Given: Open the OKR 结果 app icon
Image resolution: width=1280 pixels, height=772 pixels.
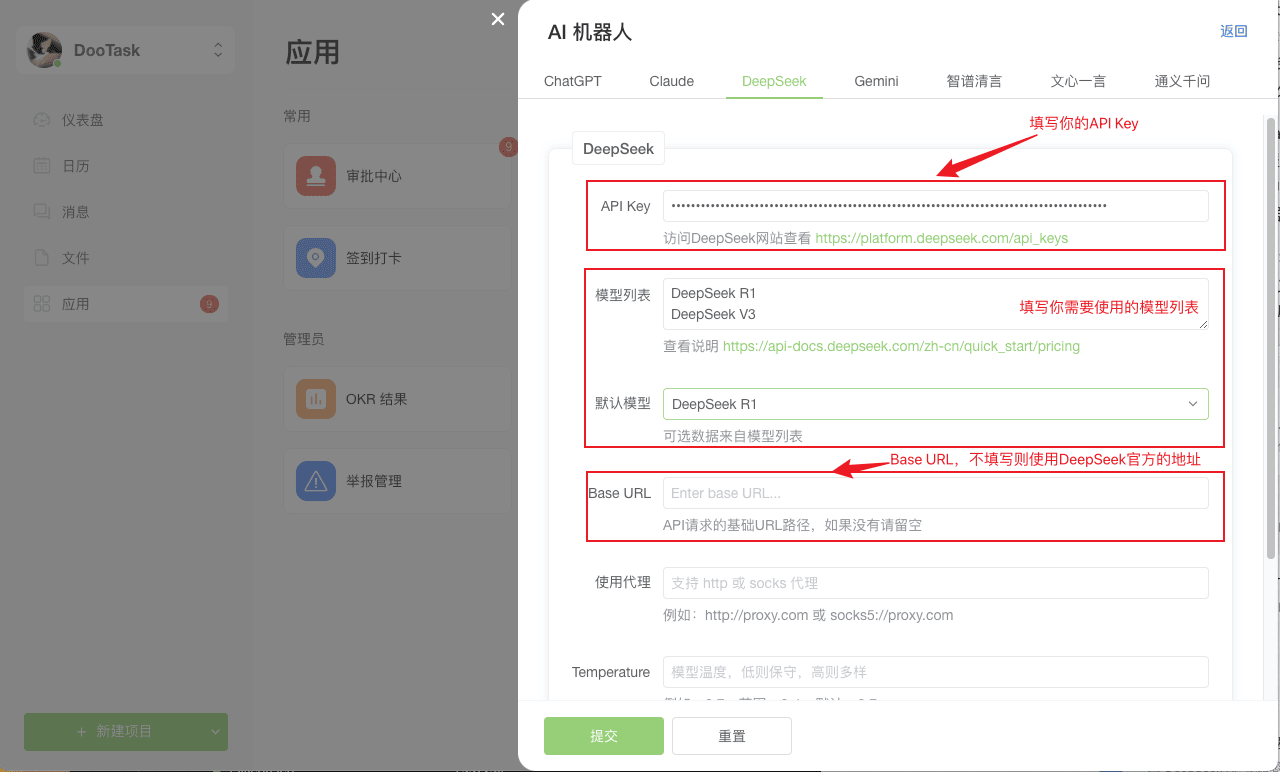Looking at the screenshot, I should tap(316, 399).
